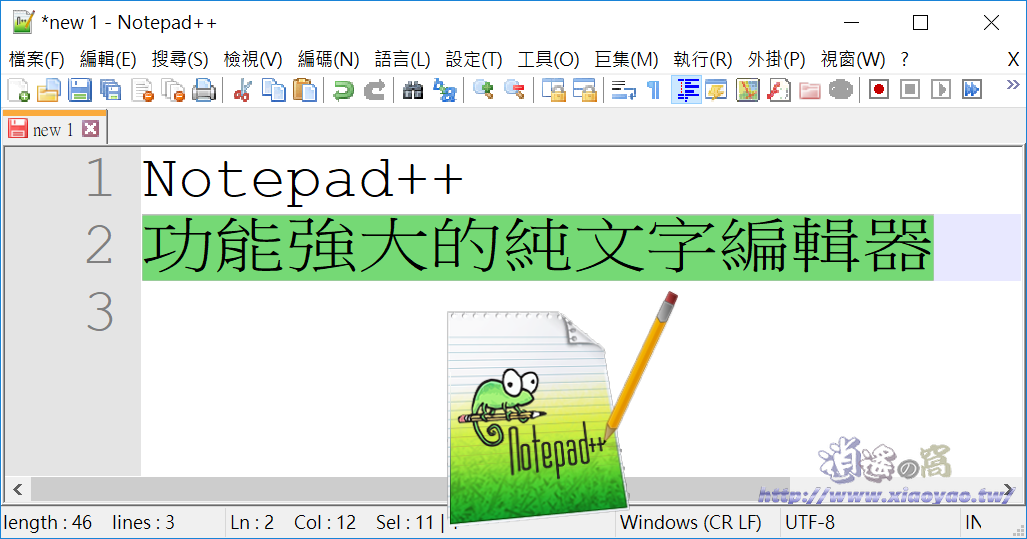1027x539 pixels.
Task: Click UTF-8 encoding in status bar
Action: 810,523
